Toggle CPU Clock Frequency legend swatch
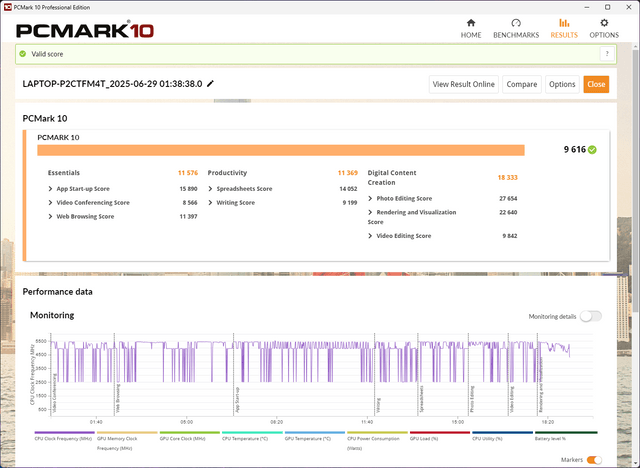The height and width of the screenshot is (468, 640). (64, 433)
